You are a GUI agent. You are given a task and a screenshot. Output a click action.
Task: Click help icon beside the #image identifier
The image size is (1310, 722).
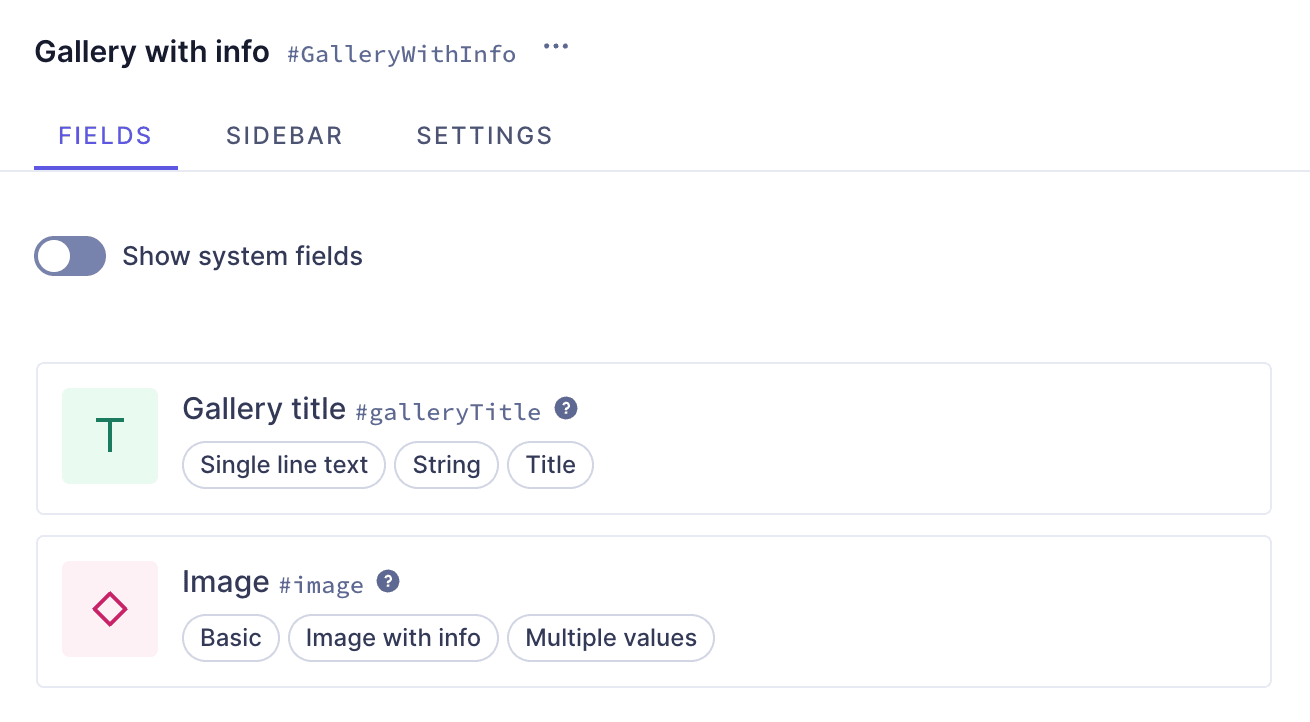(388, 582)
